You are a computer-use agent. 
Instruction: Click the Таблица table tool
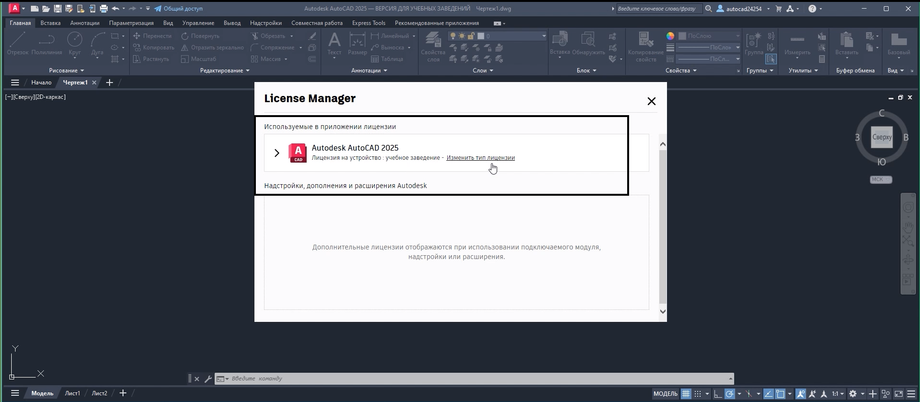(x=387, y=59)
